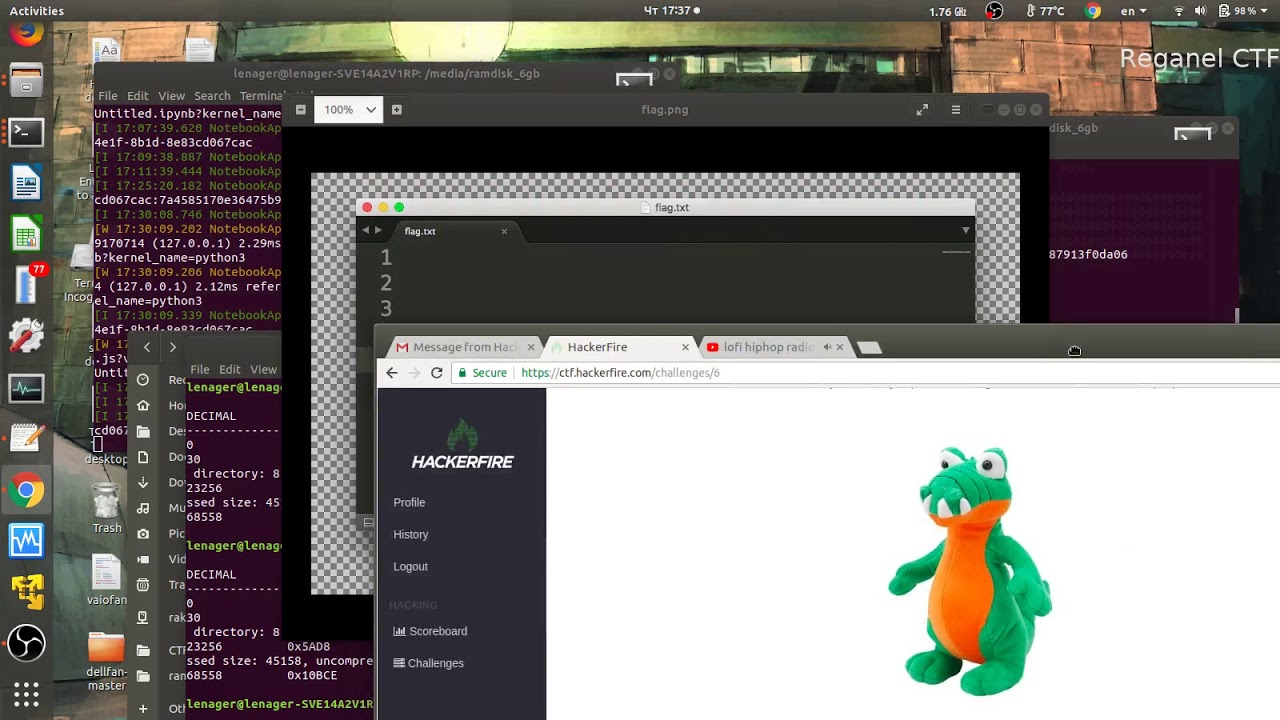This screenshot has width=1280, height=720.
Task: Open the 100% zoom level dropdown
Action: click(349, 109)
